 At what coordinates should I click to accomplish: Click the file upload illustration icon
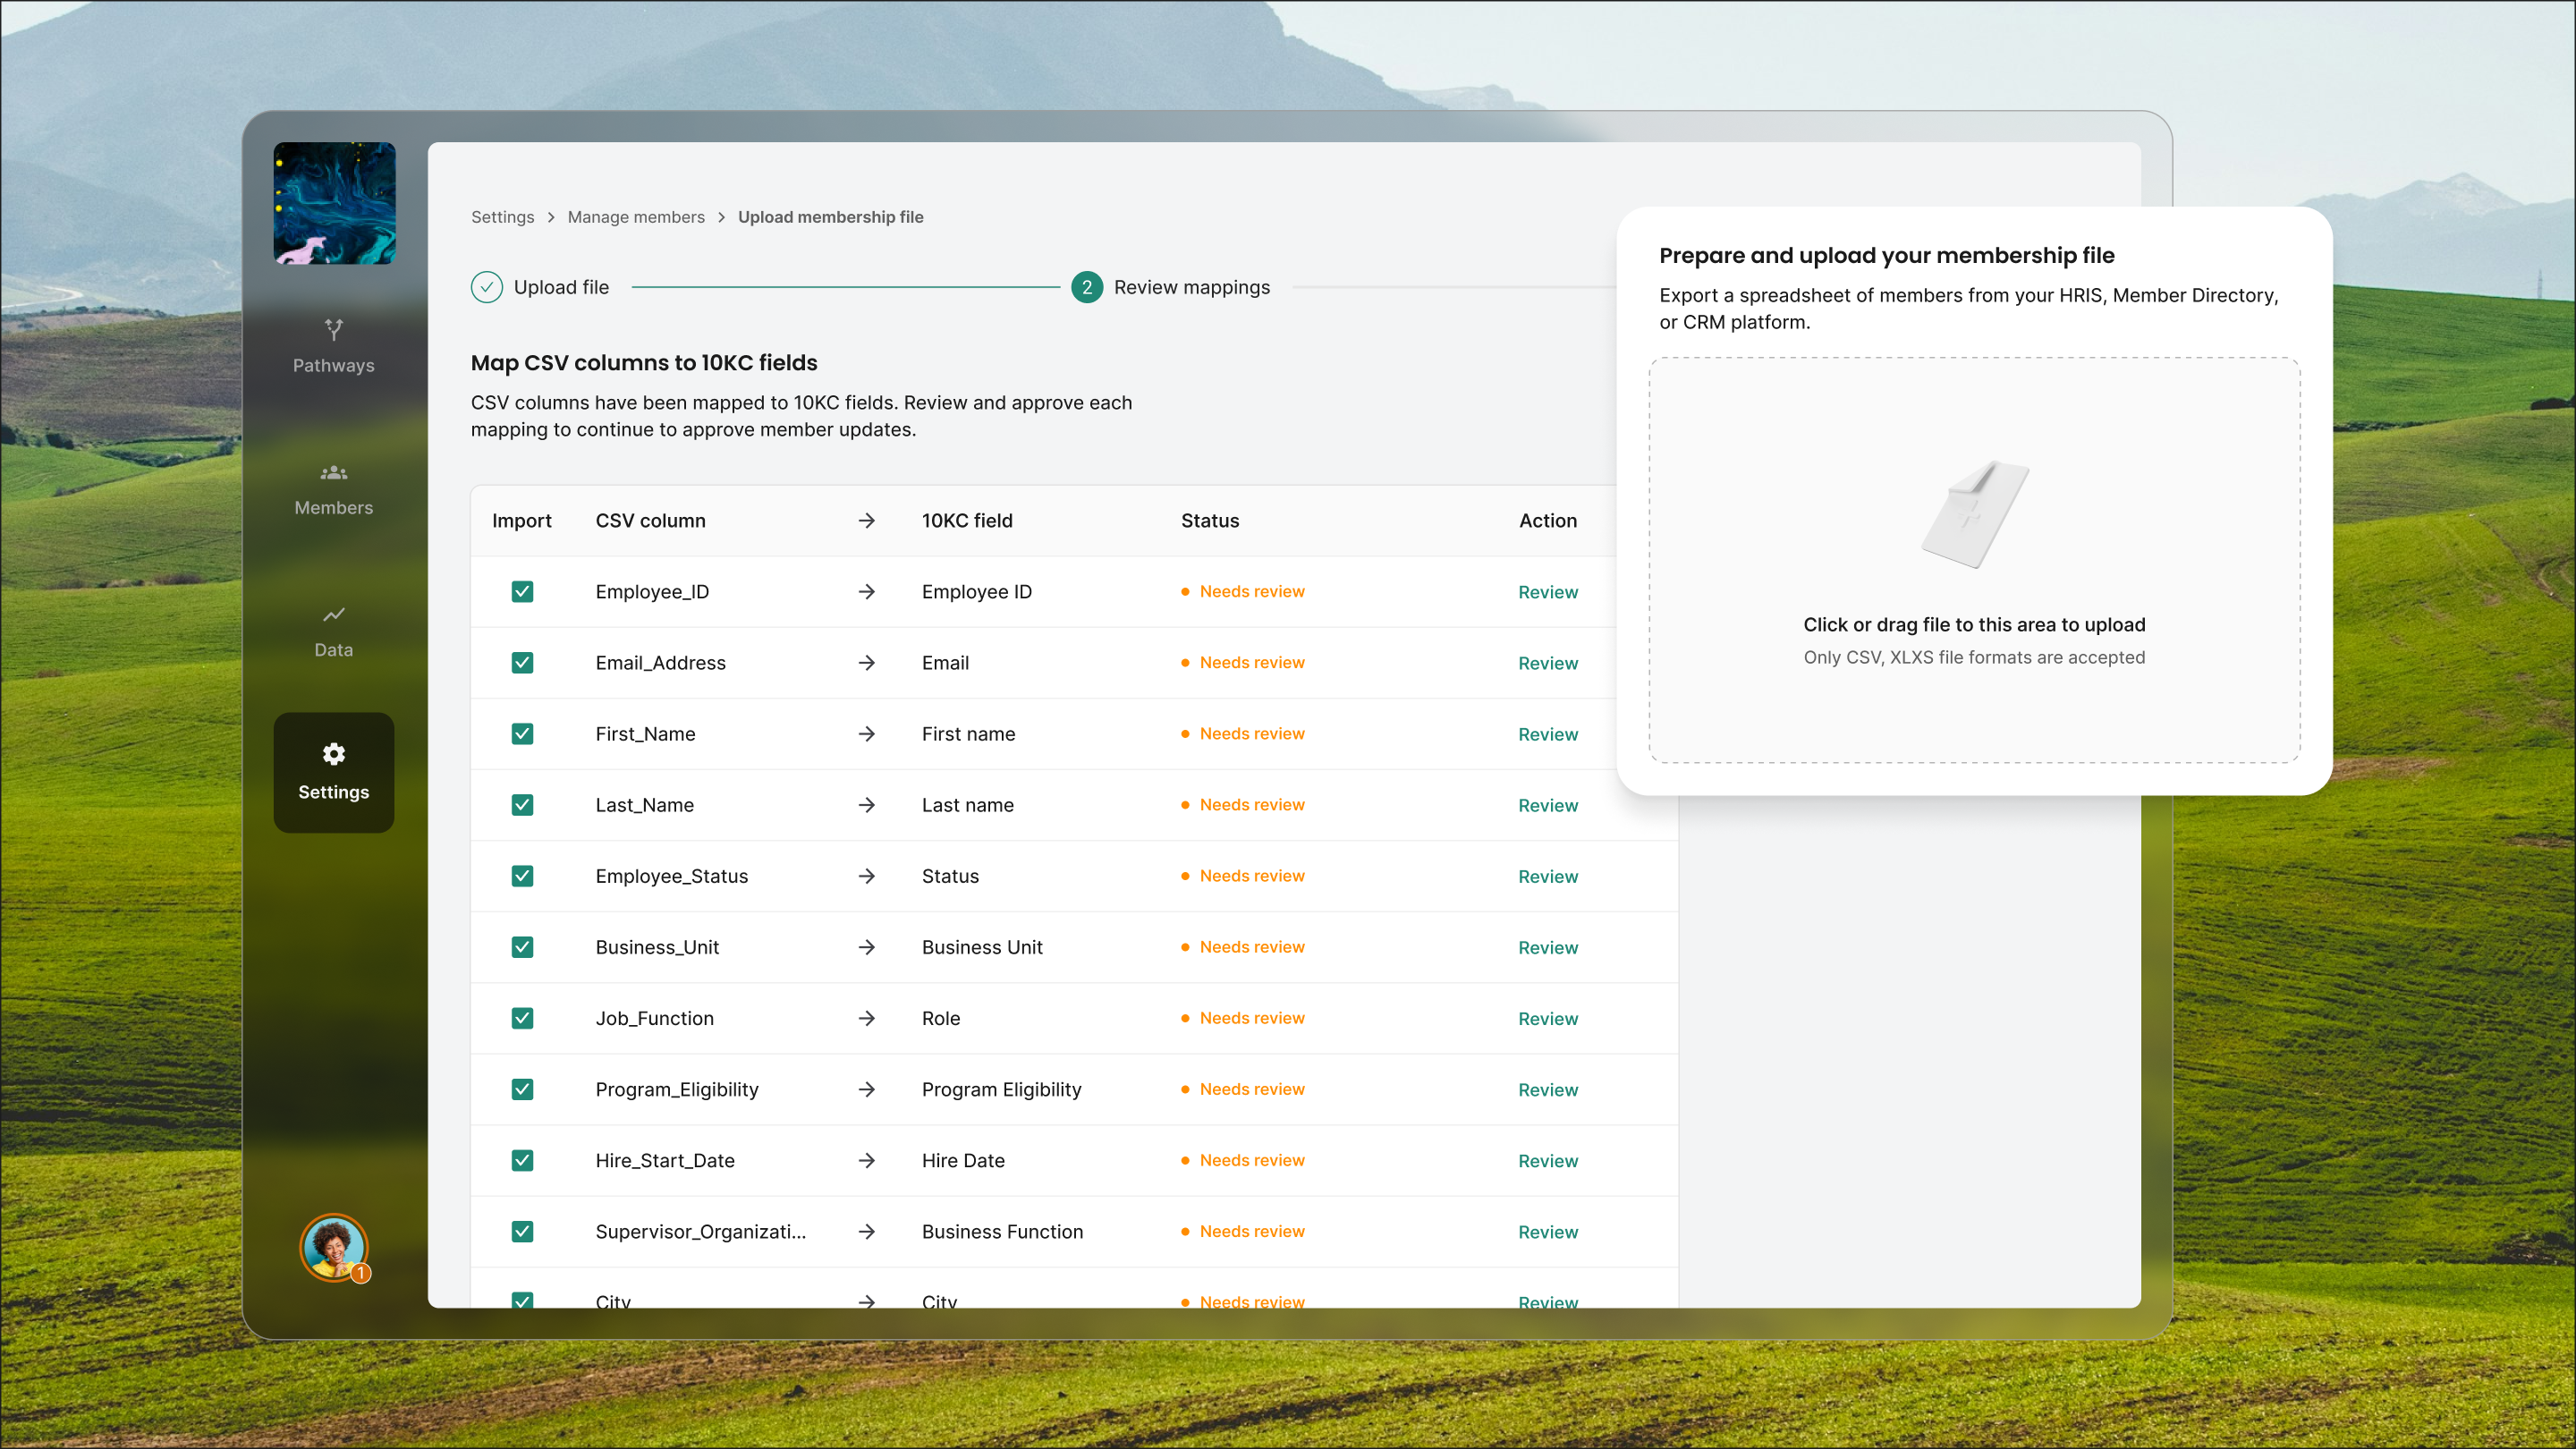[x=1975, y=514]
